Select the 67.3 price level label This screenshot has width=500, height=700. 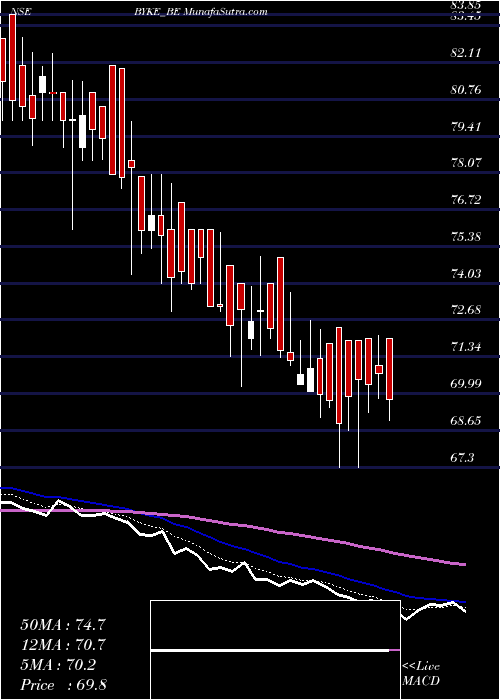[463, 458]
